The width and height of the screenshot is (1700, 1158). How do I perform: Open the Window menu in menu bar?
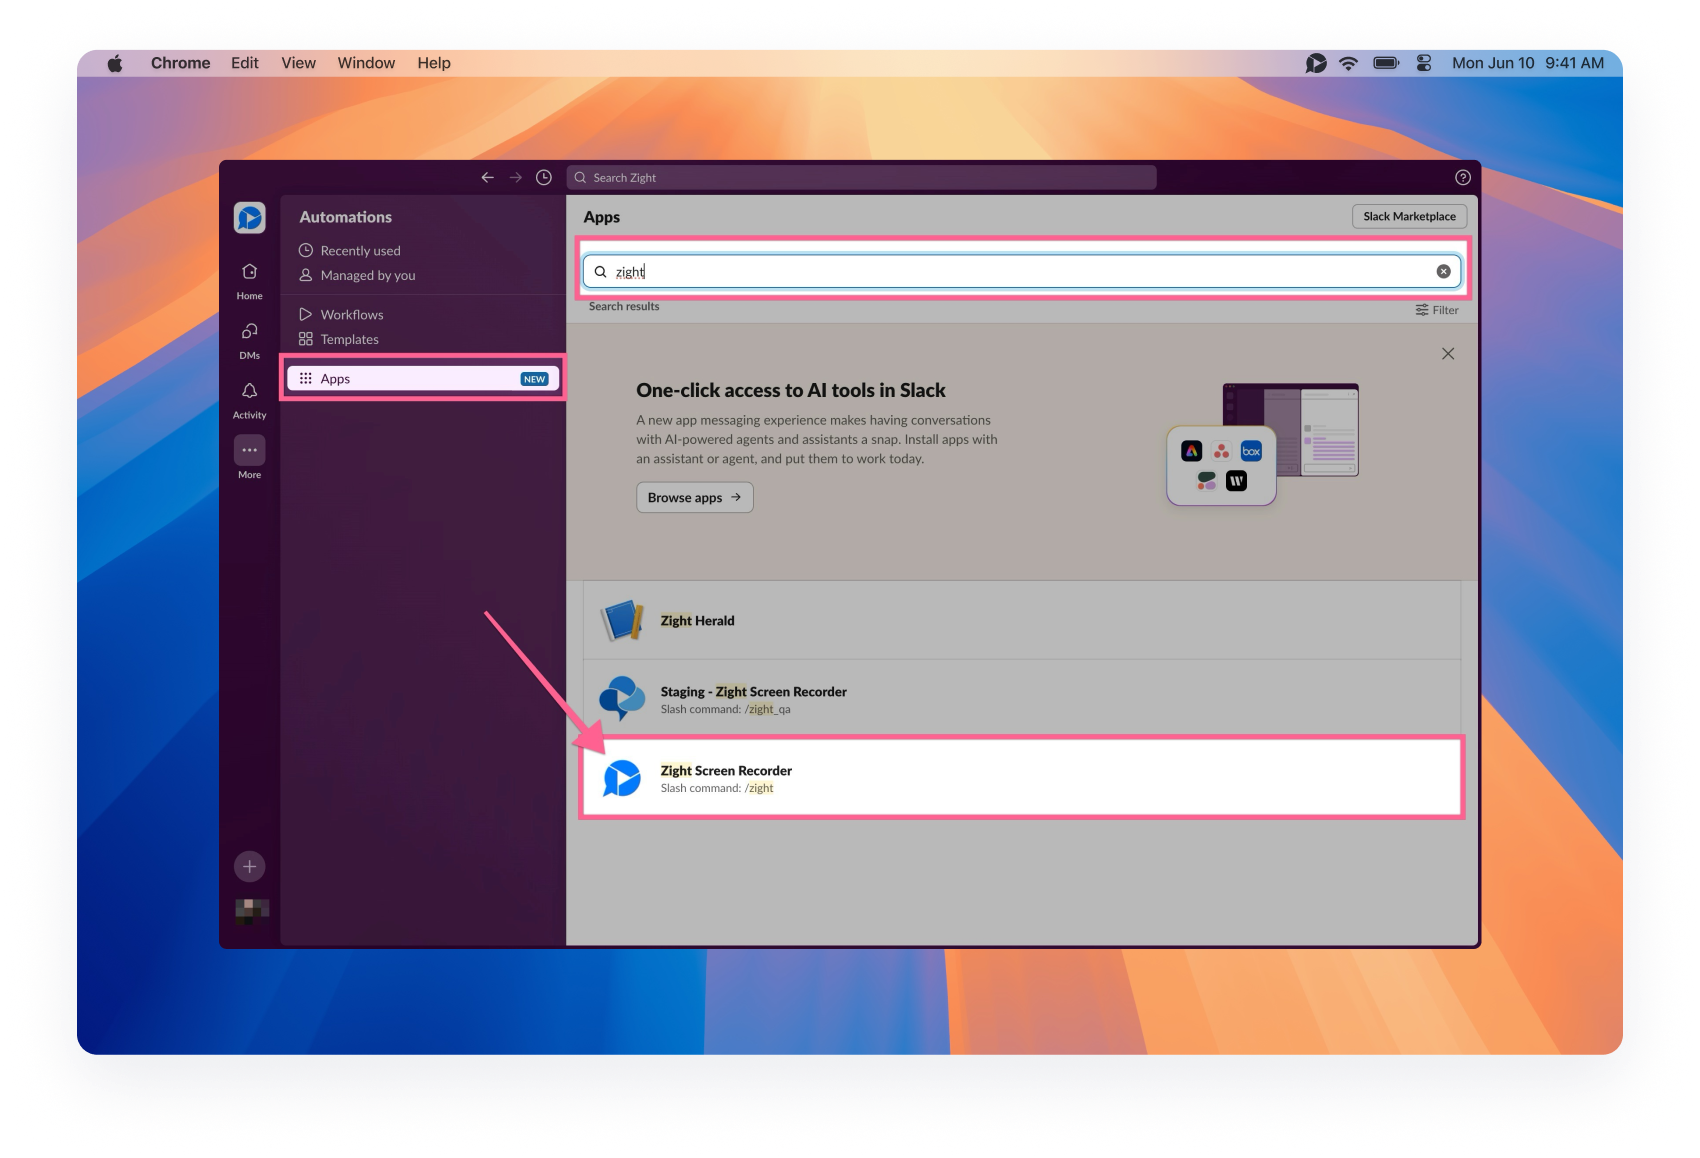pyautogui.click(x=366, y=63)
